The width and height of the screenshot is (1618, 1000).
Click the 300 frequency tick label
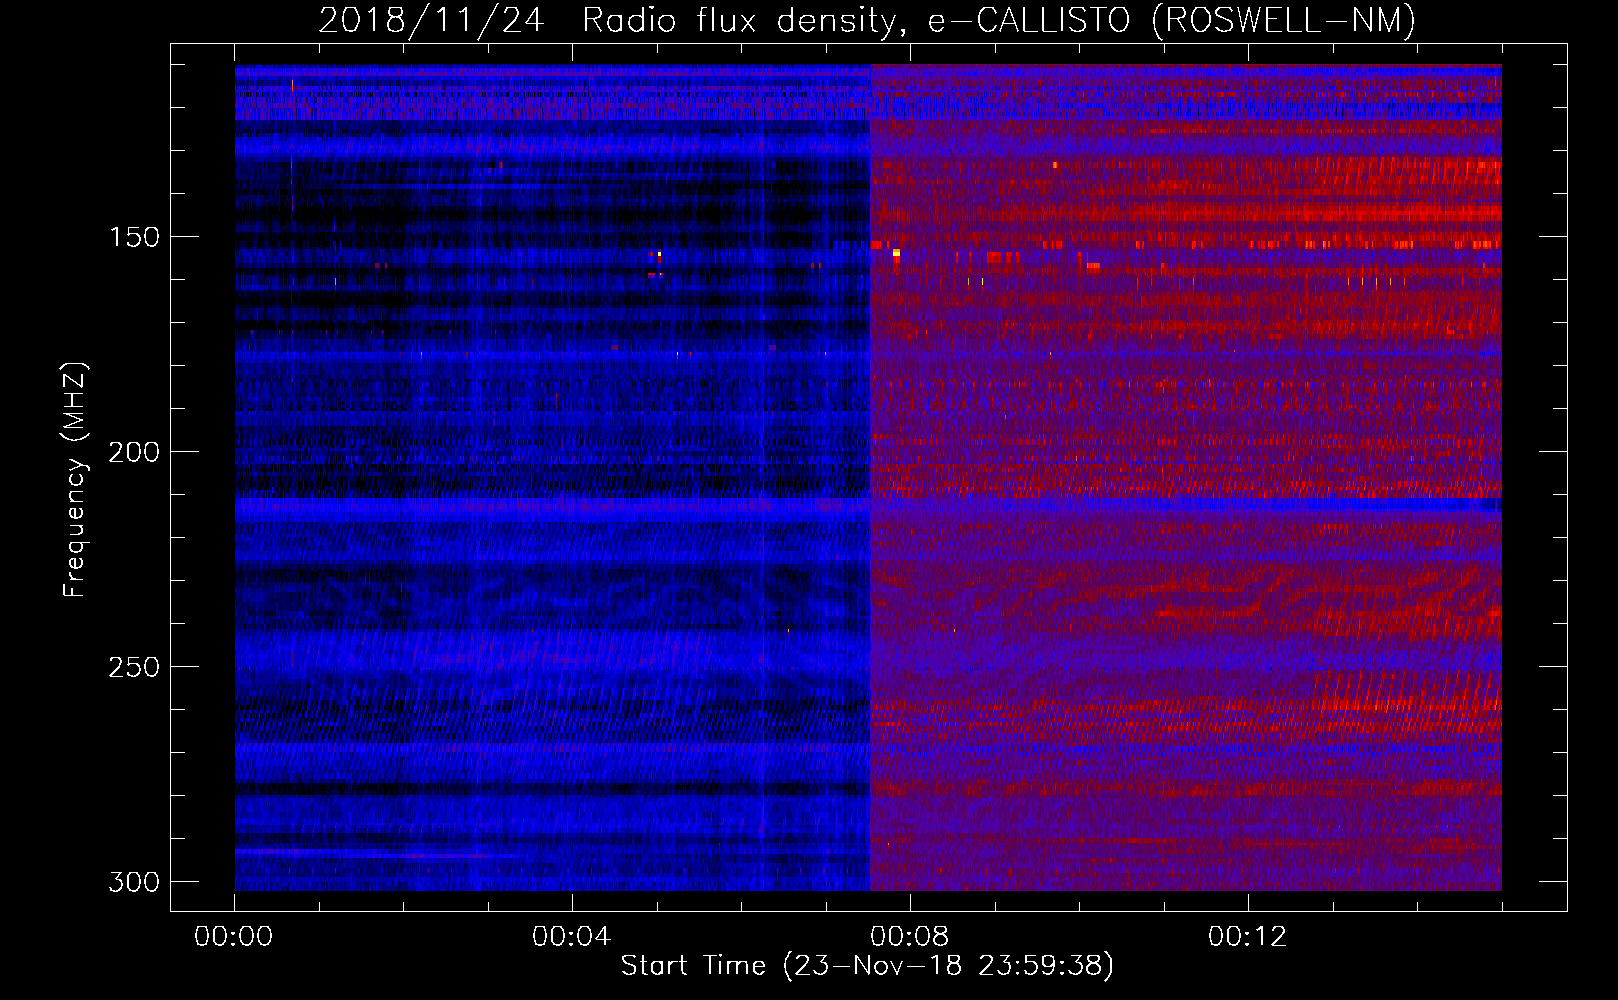point(134,882)
